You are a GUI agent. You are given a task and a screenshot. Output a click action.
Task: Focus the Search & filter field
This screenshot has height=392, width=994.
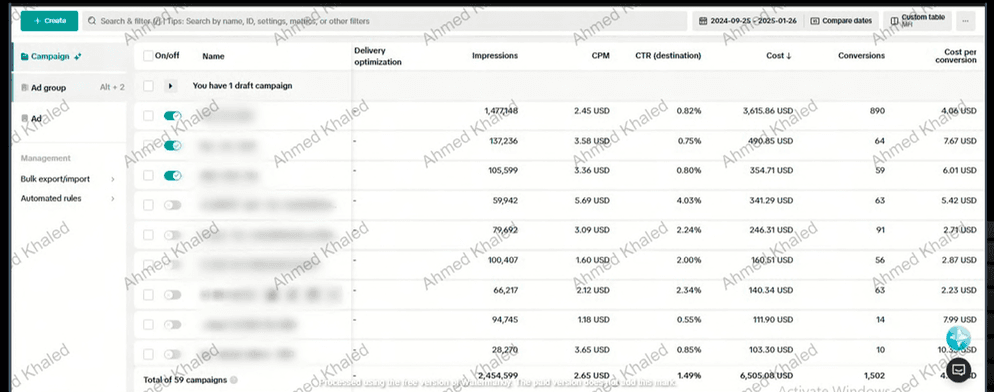click(385, 21)
